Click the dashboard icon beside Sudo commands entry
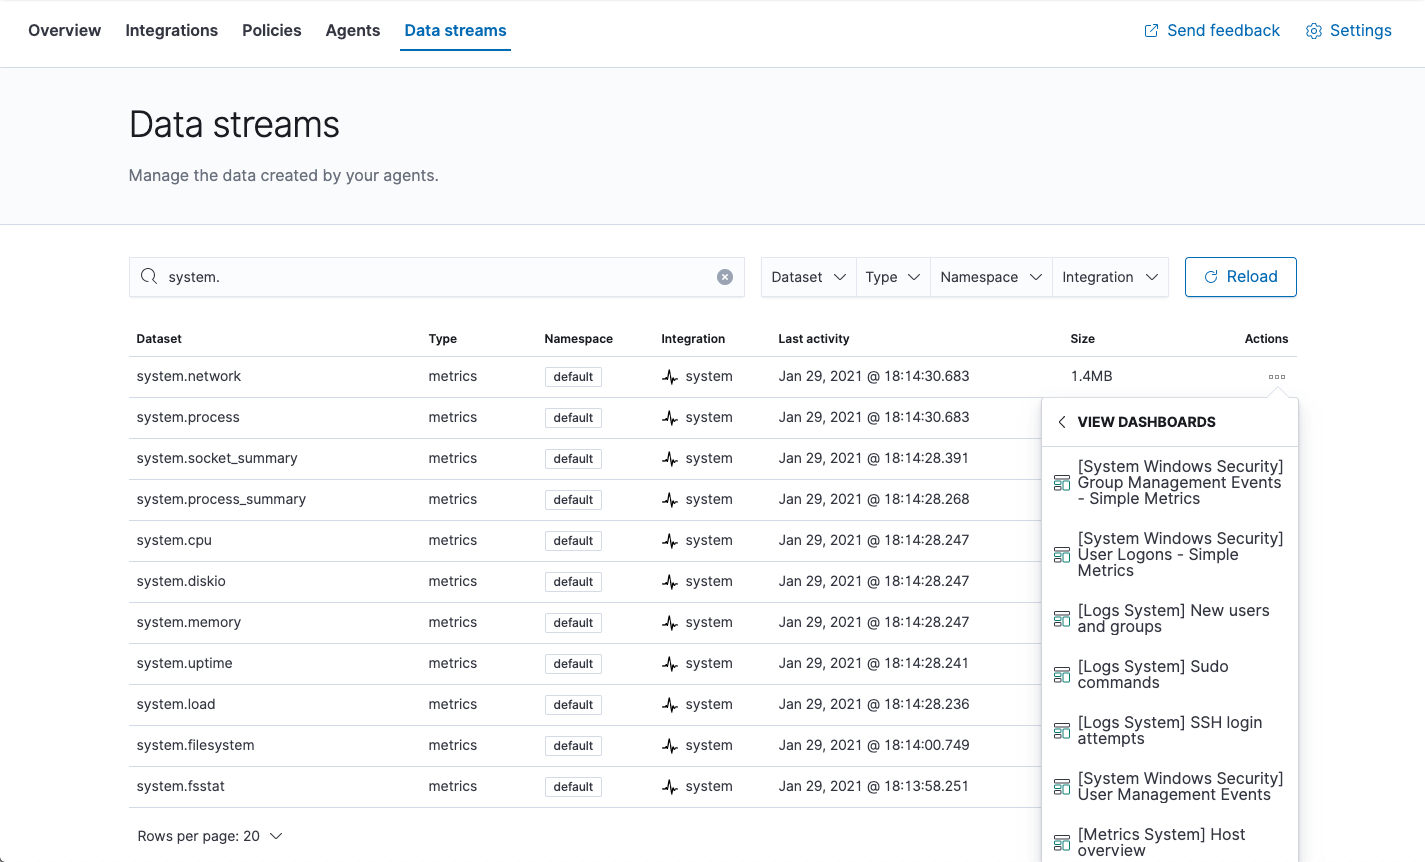 pos(1061,674)
